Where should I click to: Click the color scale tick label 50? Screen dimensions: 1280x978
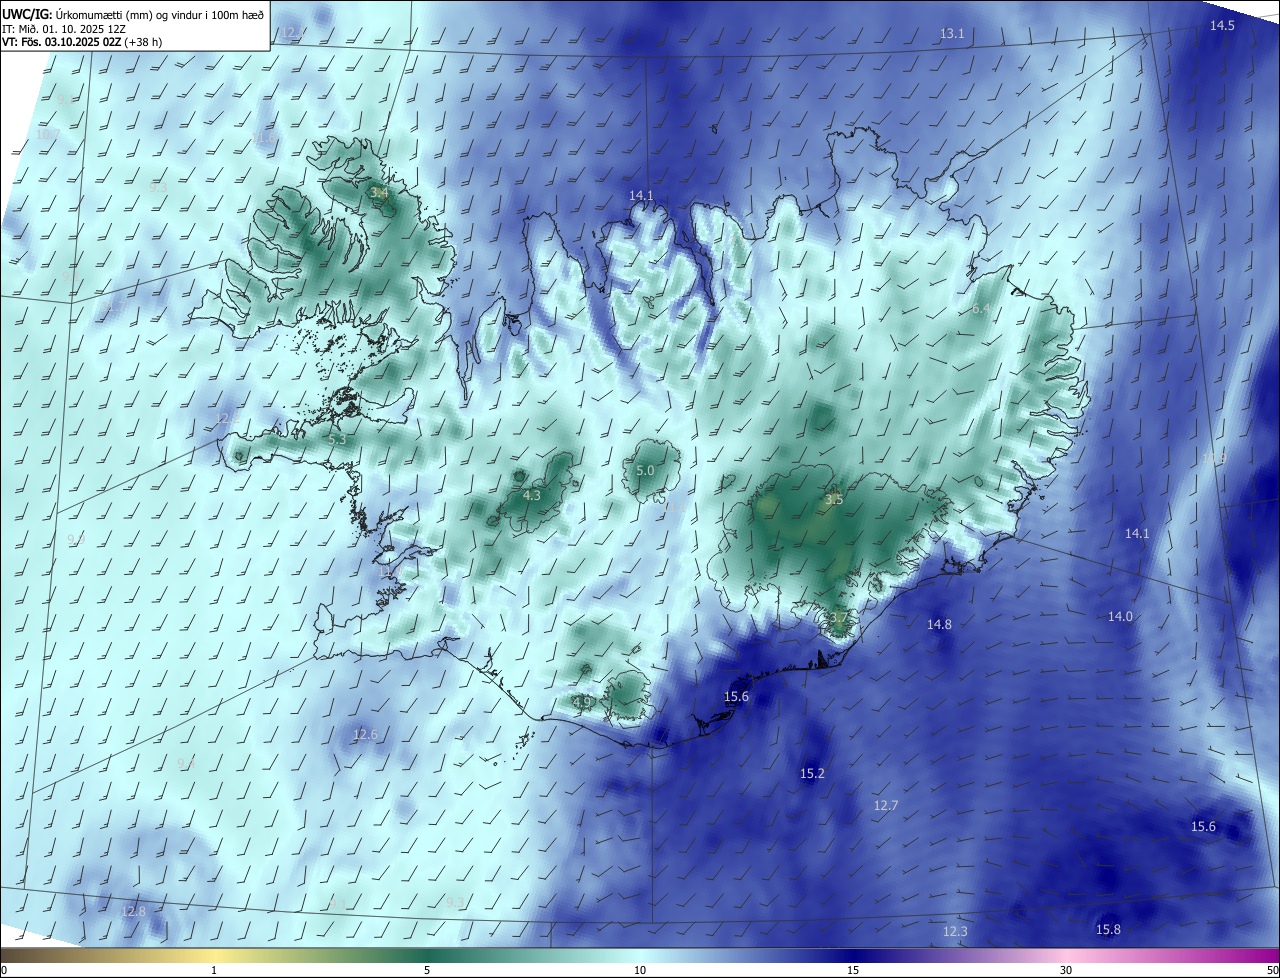coord(1272,970)
